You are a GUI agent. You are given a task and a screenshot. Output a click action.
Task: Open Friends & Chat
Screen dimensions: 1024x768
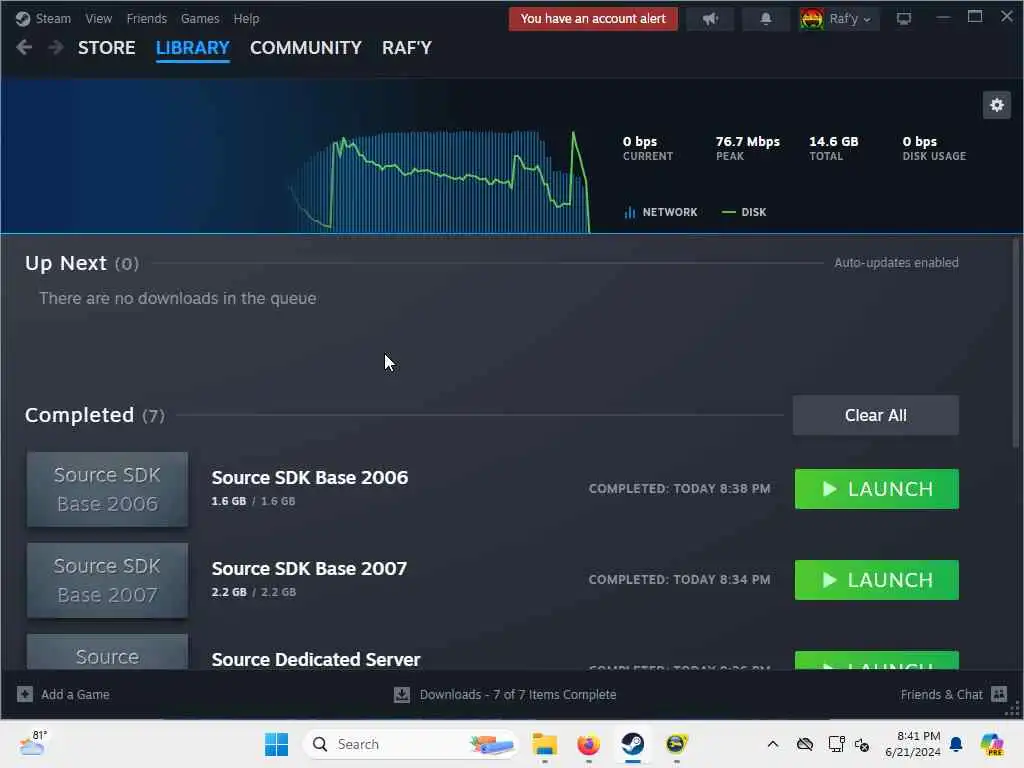tap(941, 695)
